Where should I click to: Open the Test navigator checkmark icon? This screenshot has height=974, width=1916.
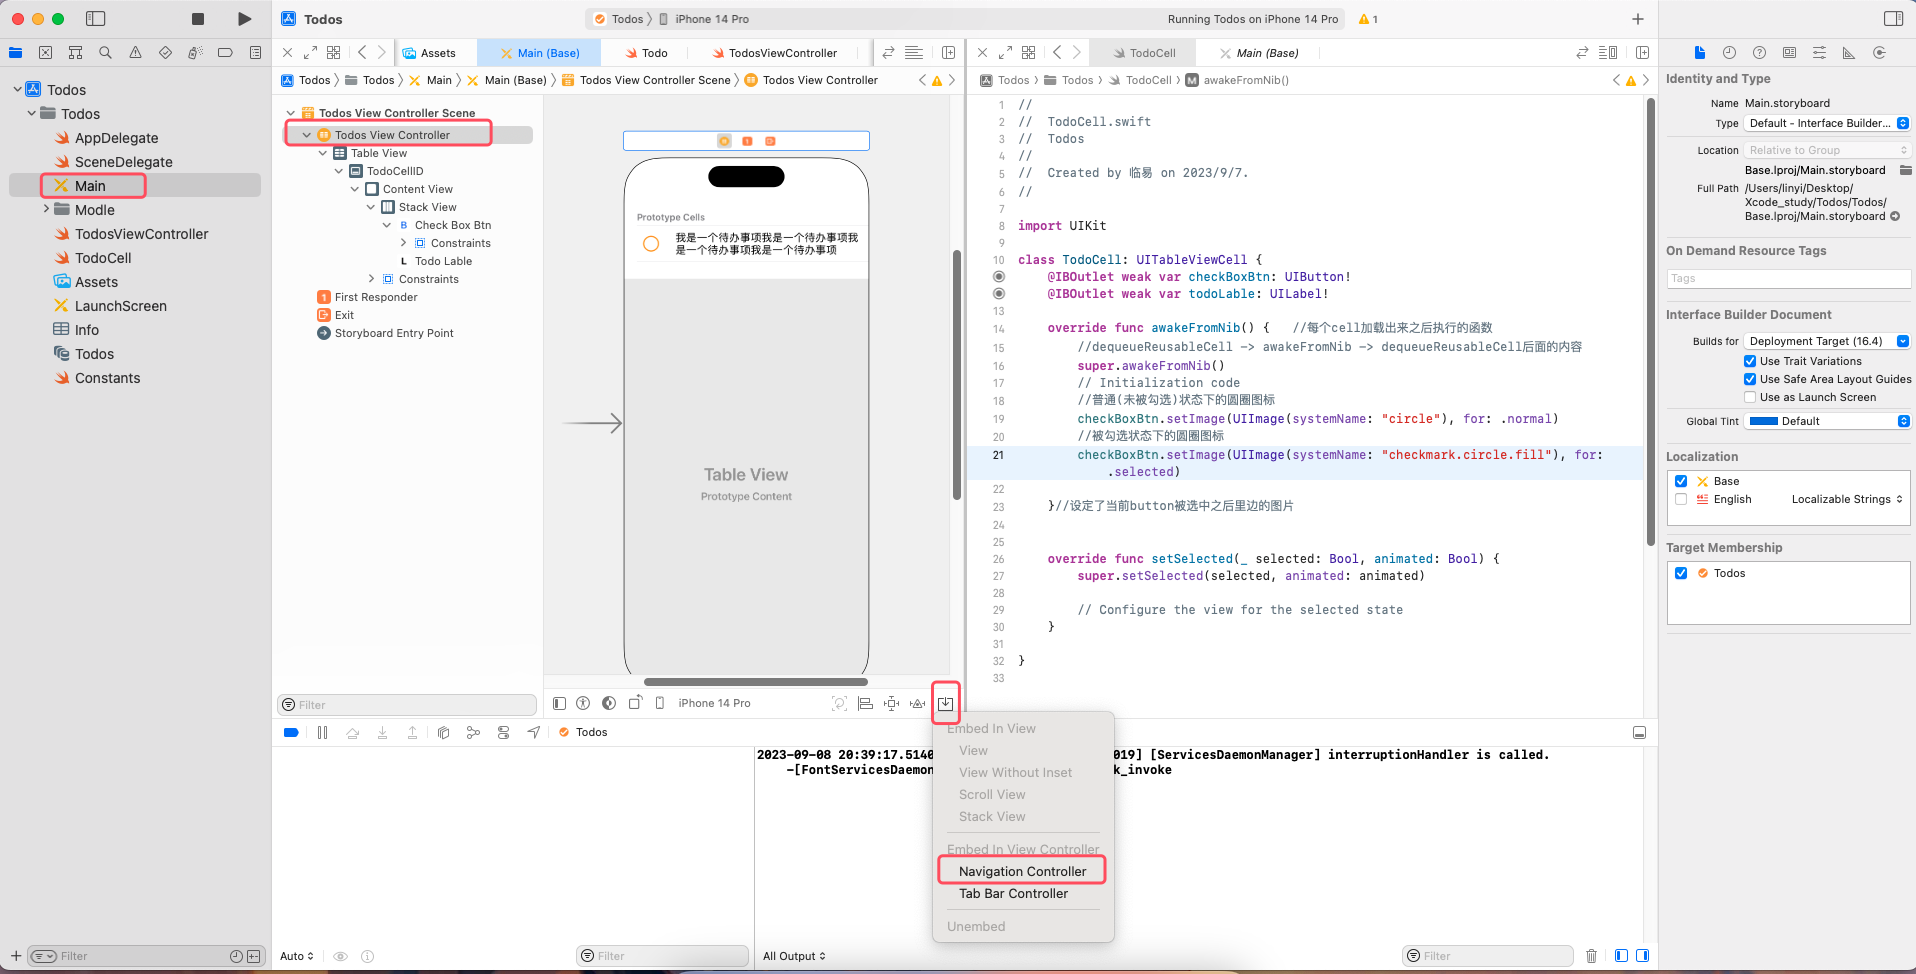point(165,52)
